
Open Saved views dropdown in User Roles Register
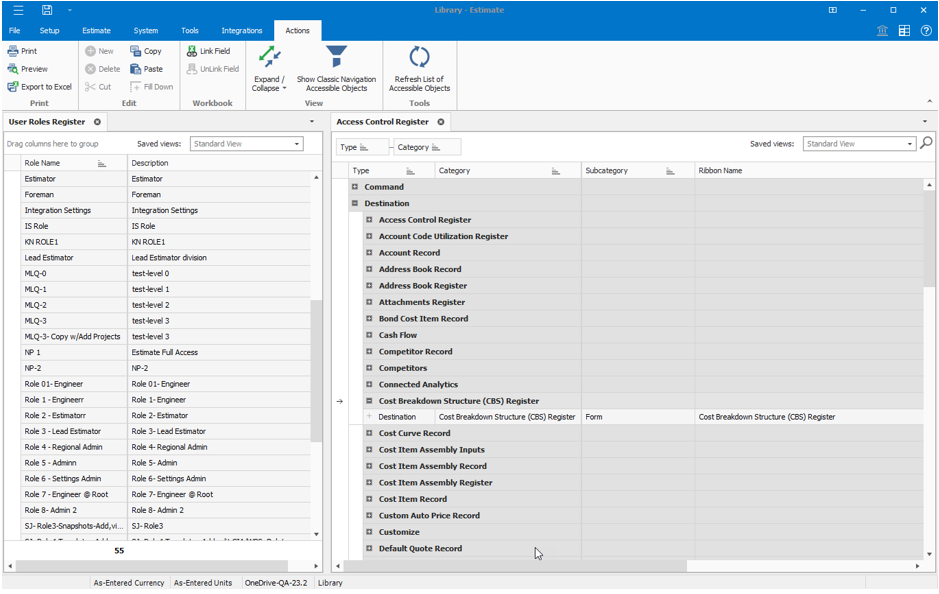pyautogui.click(x=297, y=144)
